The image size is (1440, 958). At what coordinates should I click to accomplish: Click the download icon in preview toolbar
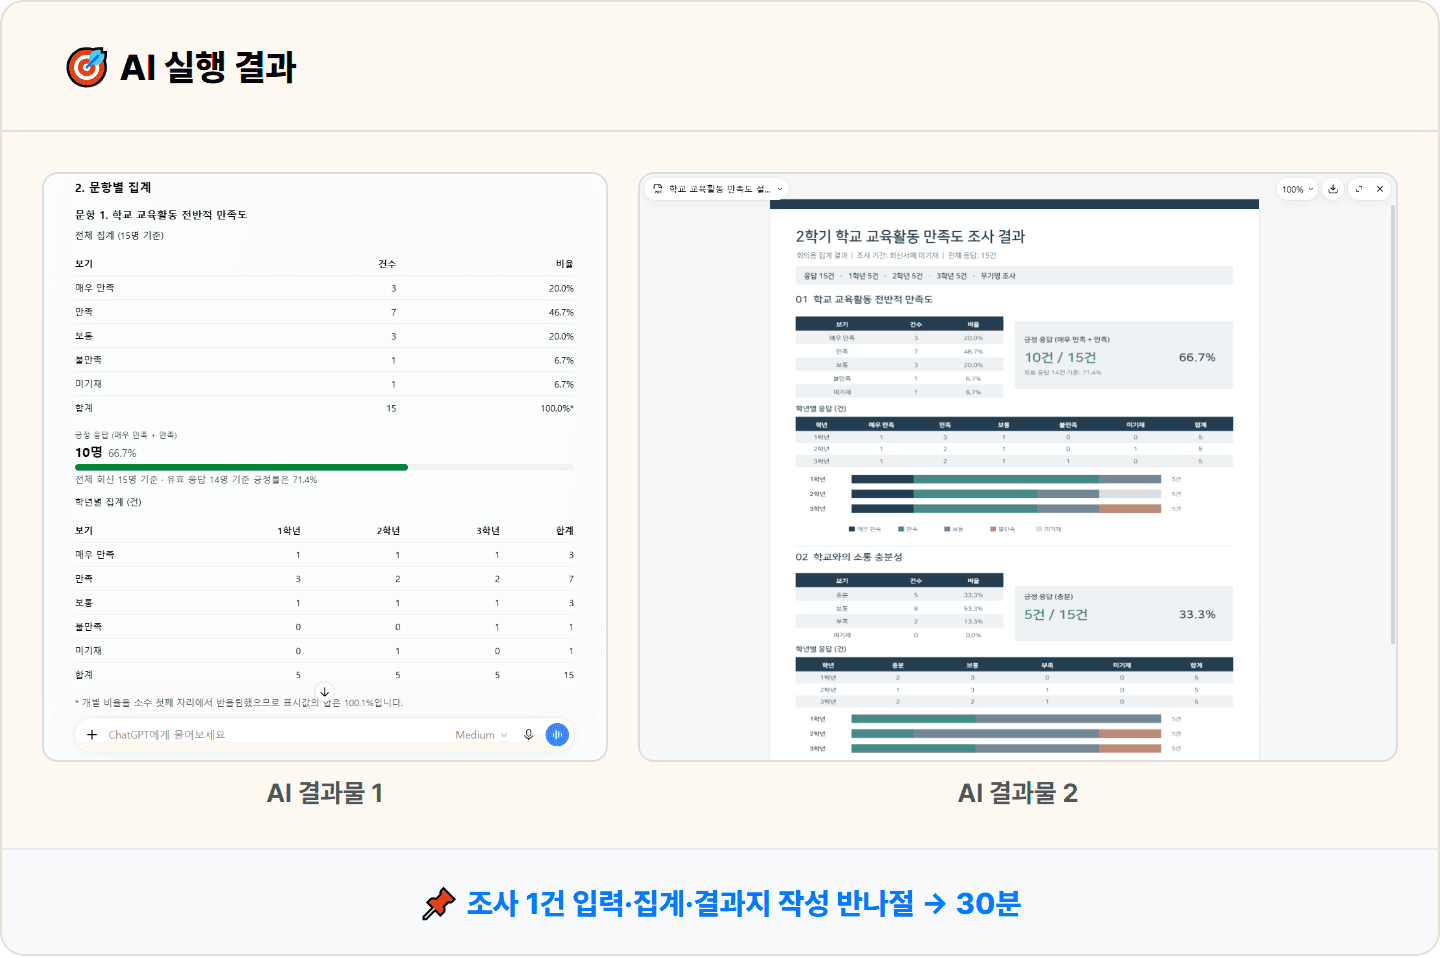(1333, 189)
